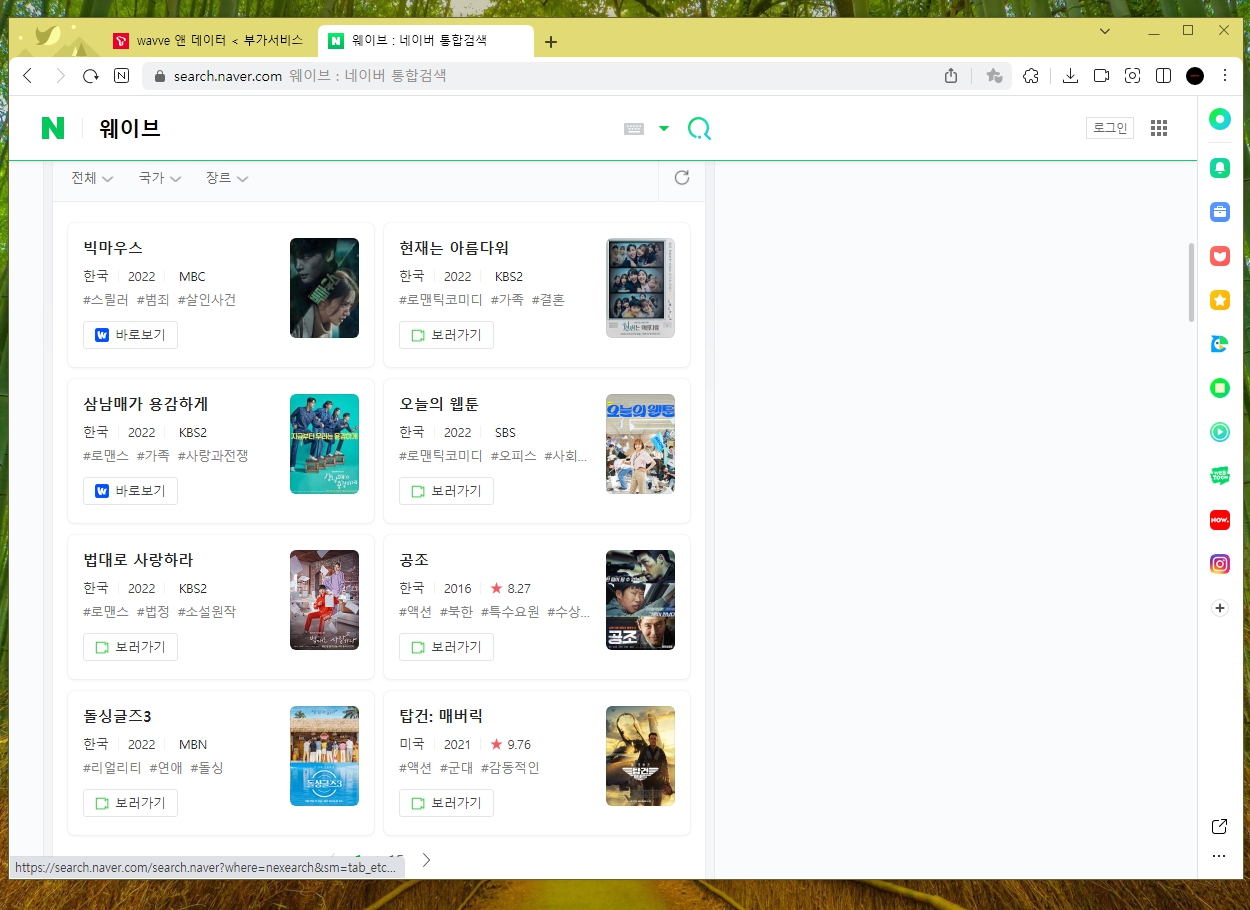Click the video recorder toolbar icon
The width and height of the screenshot is (1250, 910).
tap(1101, 76)
